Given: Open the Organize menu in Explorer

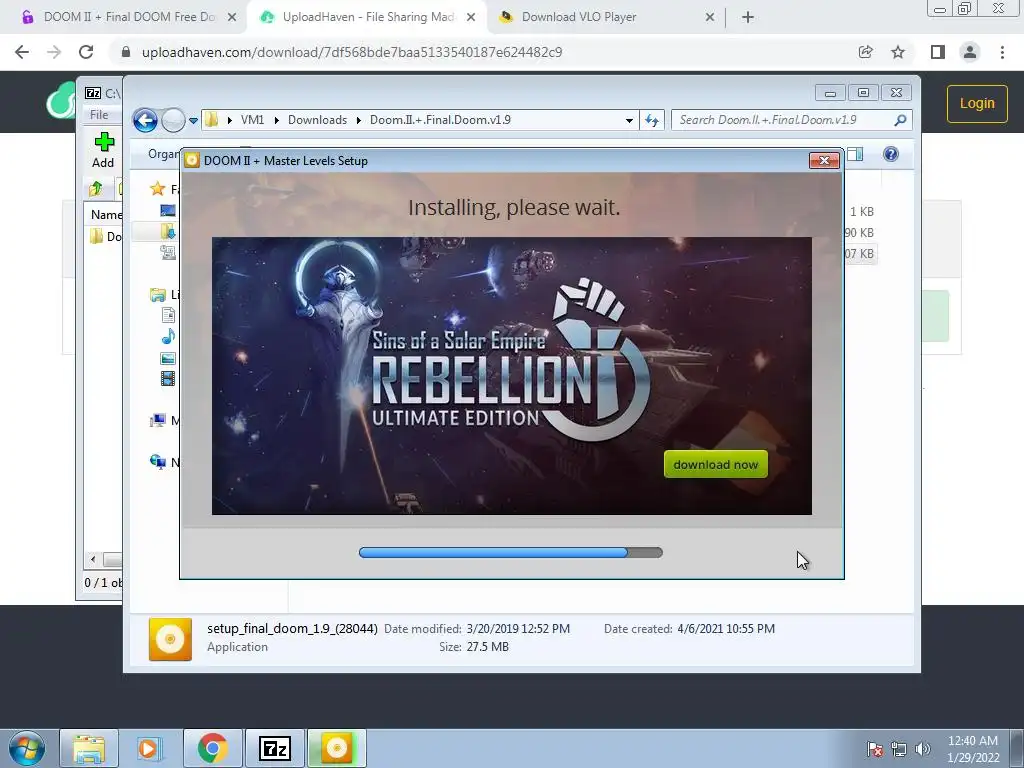Looking at the screenshot, I should (x=163, y=154).
